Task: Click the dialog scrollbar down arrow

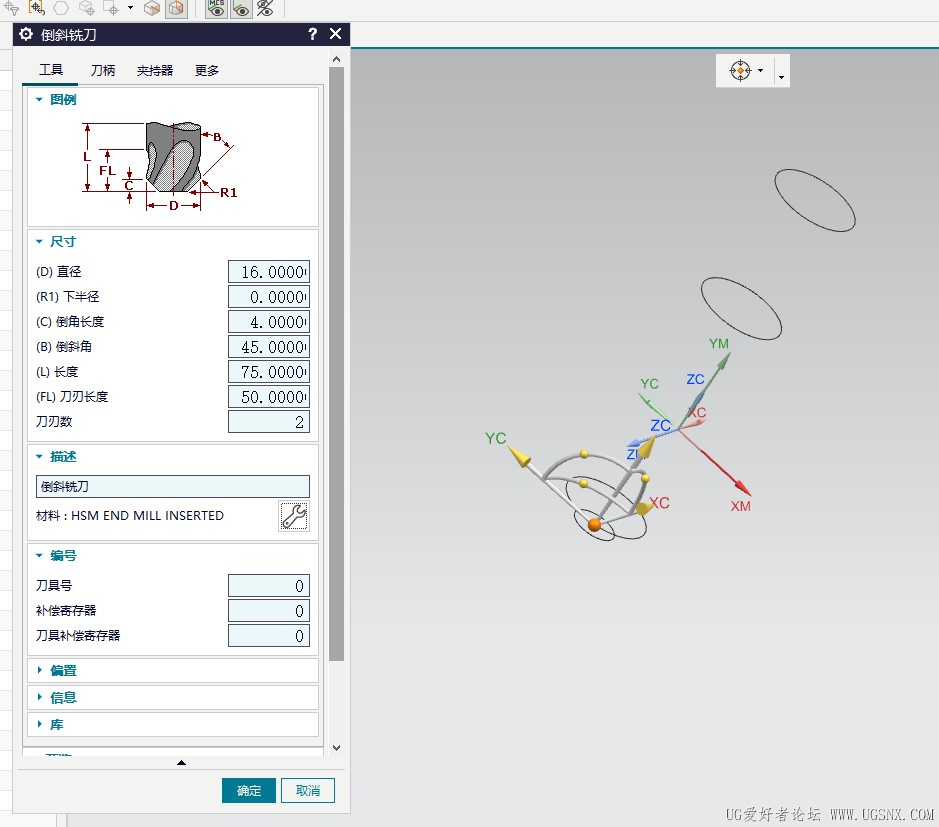Action: pyautogui.click(x=337, y=747)
